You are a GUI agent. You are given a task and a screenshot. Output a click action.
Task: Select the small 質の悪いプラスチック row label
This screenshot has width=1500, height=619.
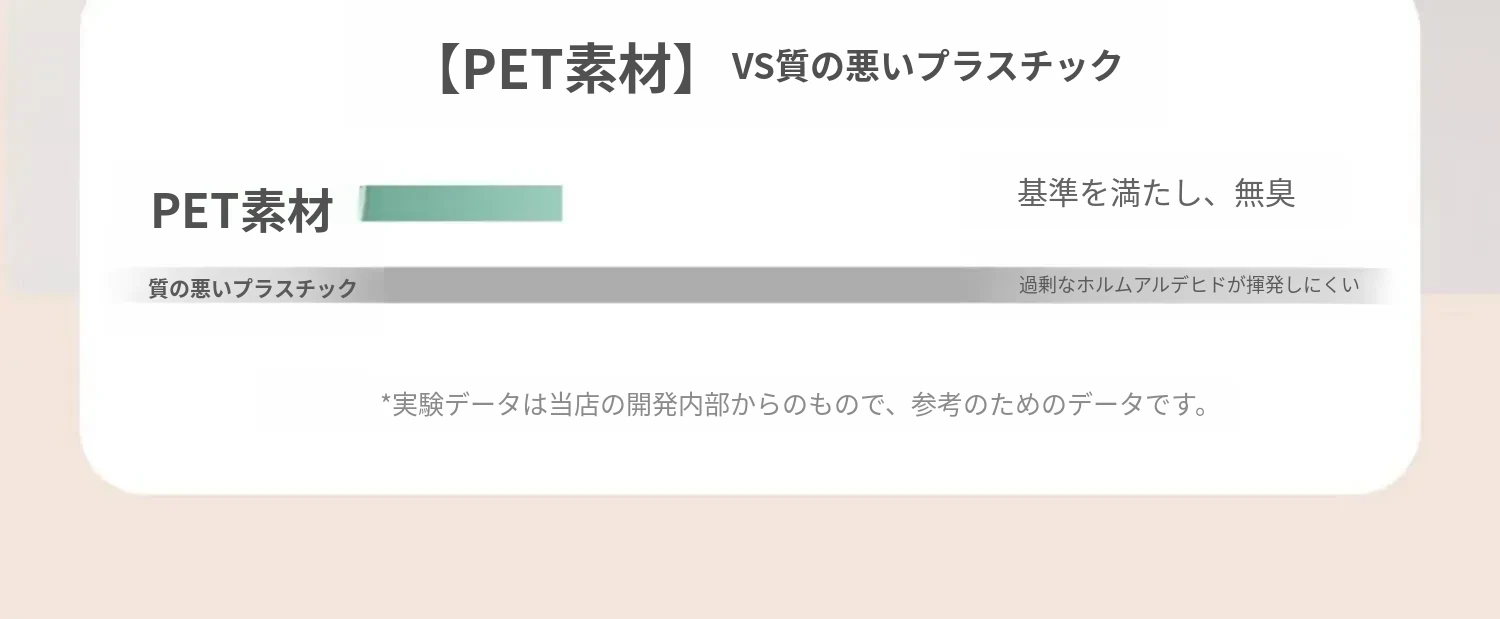pyautogui.click(x=253, y=288)
